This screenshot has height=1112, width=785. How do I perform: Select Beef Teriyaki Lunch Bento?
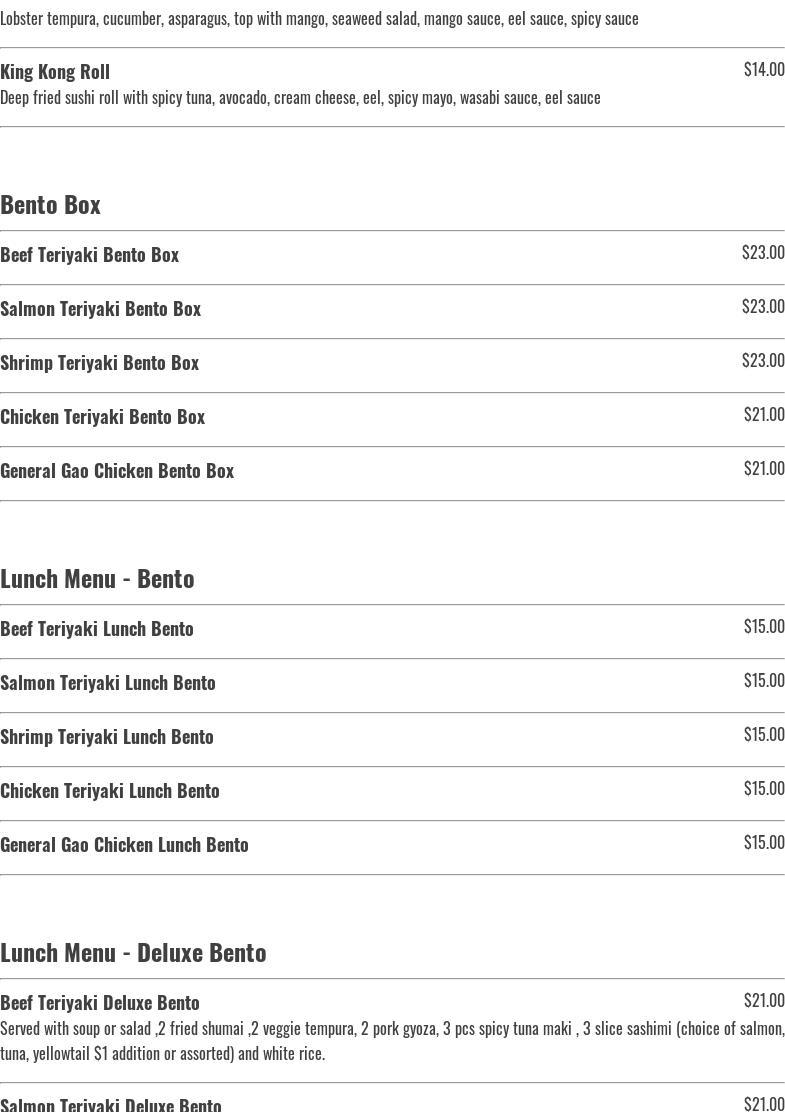tap(97, 629)
